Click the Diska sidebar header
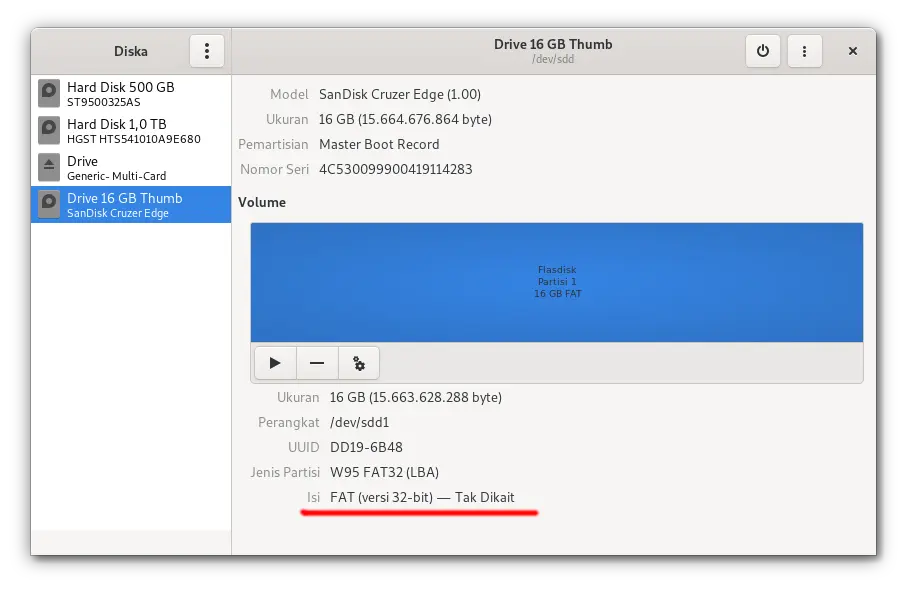This screenshot has height=593, width=911. click(x=130, y=50)
